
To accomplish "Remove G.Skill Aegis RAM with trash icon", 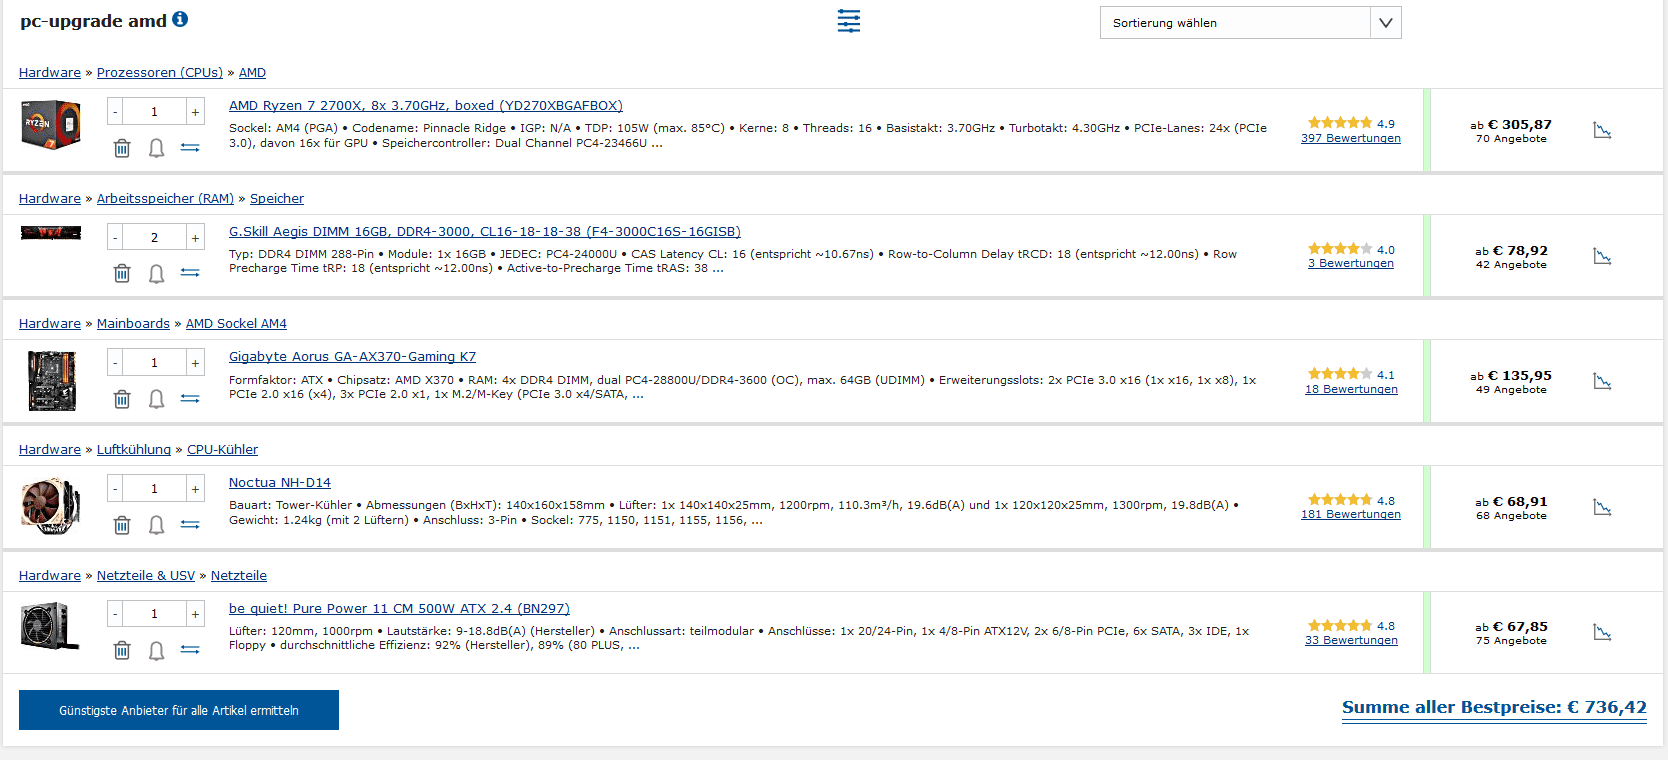I will [x=122, y=273].
